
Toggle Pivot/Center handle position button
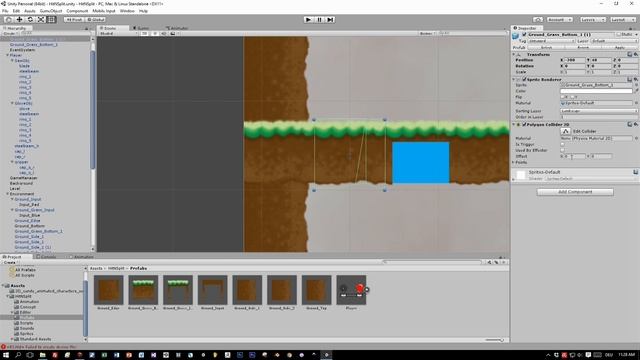click(x=74, y=20)
